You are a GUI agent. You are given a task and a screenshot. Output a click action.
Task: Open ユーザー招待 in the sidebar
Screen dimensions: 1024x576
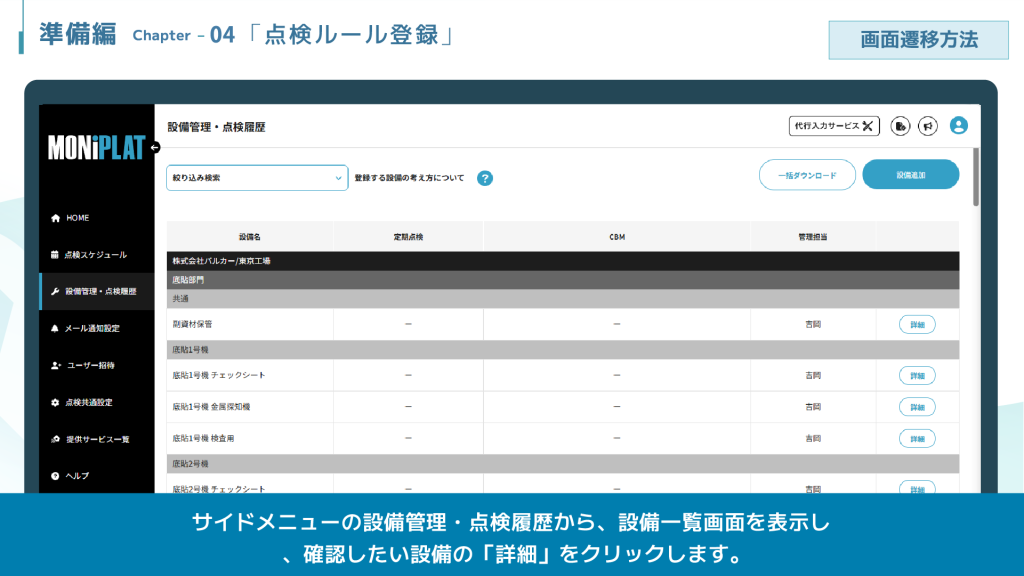90,365
